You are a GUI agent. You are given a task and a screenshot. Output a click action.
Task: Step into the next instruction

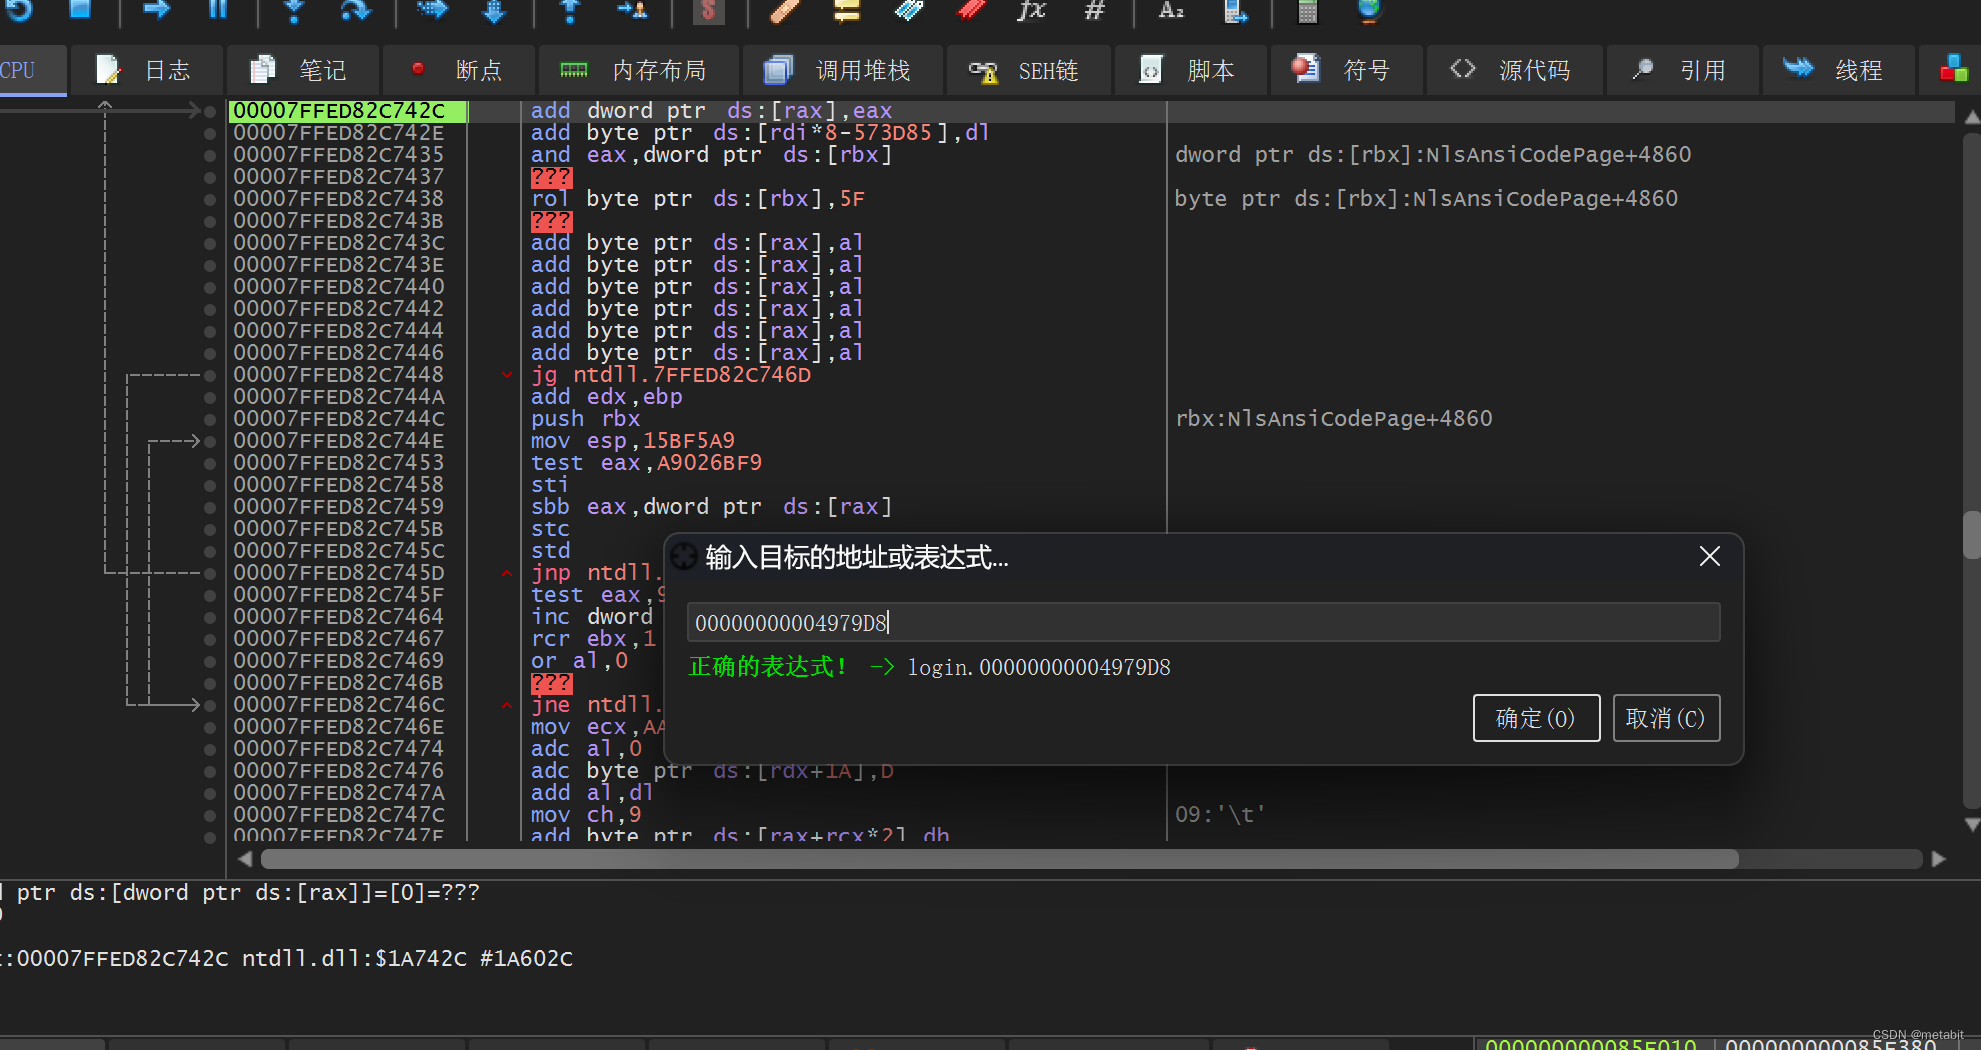[x=293, y=14]
